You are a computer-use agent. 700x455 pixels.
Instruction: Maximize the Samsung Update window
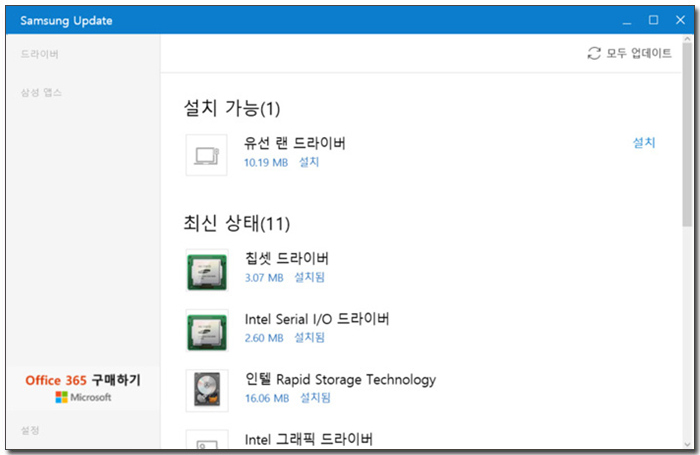click(653, 20)
